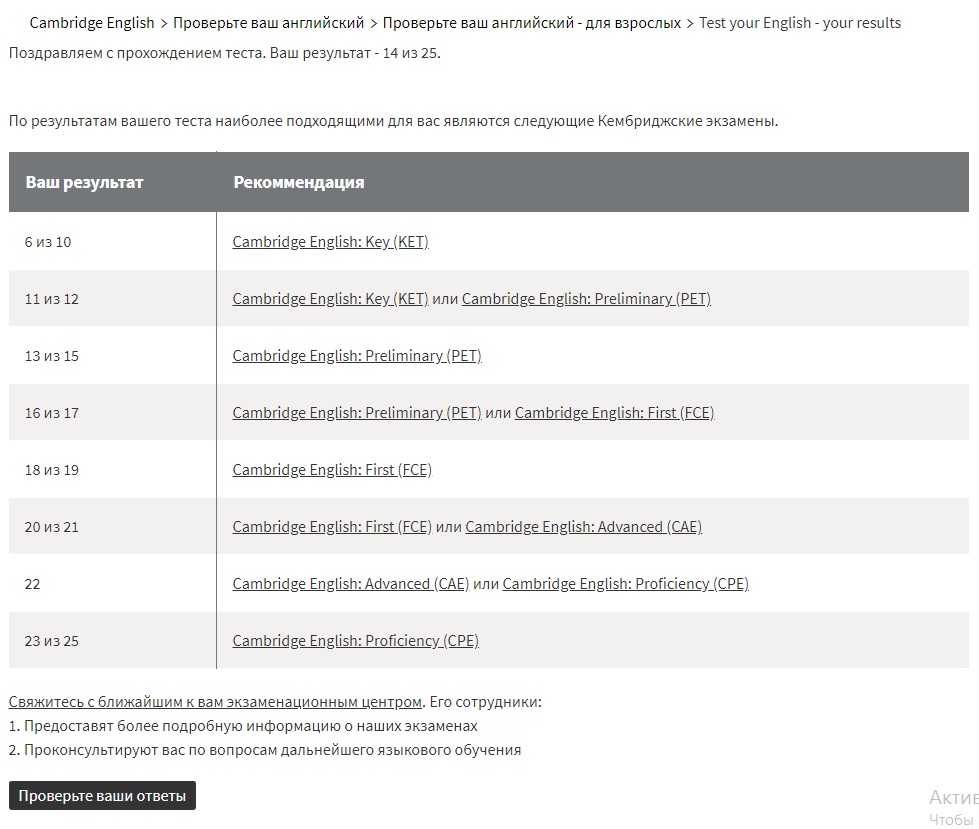This screenshot has height=829, width=979.
Task: Open Proficiency (CPE) link in the '23 из 25' row
Action: point(355,641)
